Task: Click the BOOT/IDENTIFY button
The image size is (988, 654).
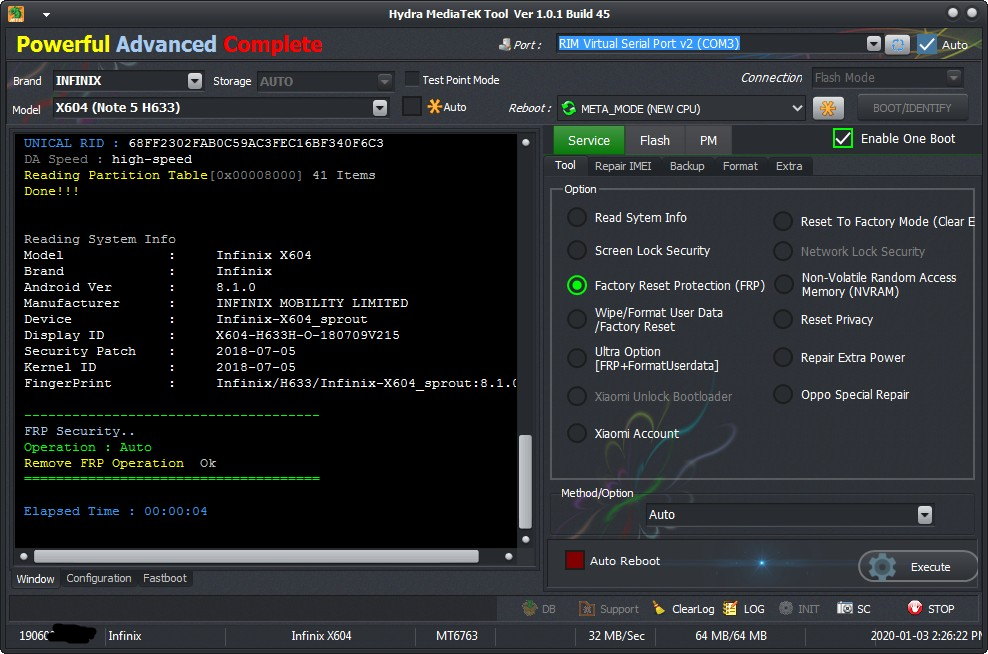Action: [912, 108]
